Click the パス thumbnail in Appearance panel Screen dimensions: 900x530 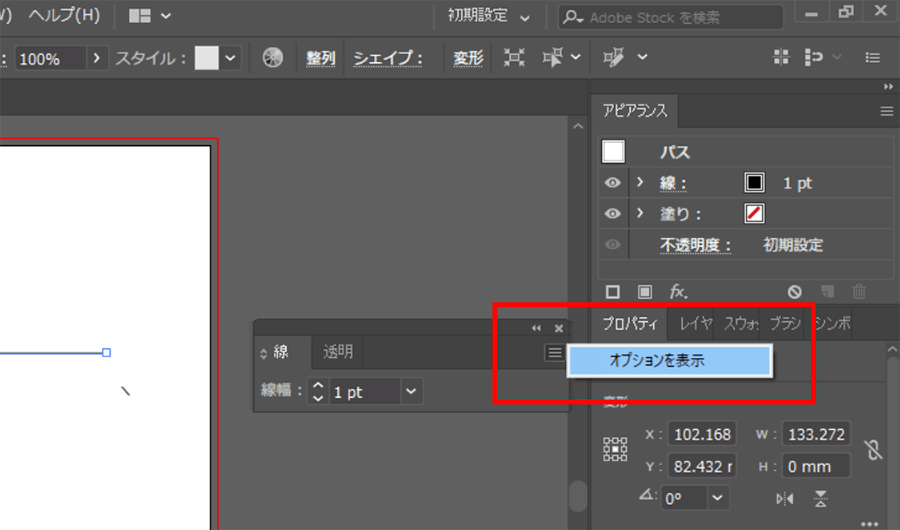[x=614, y=152]
